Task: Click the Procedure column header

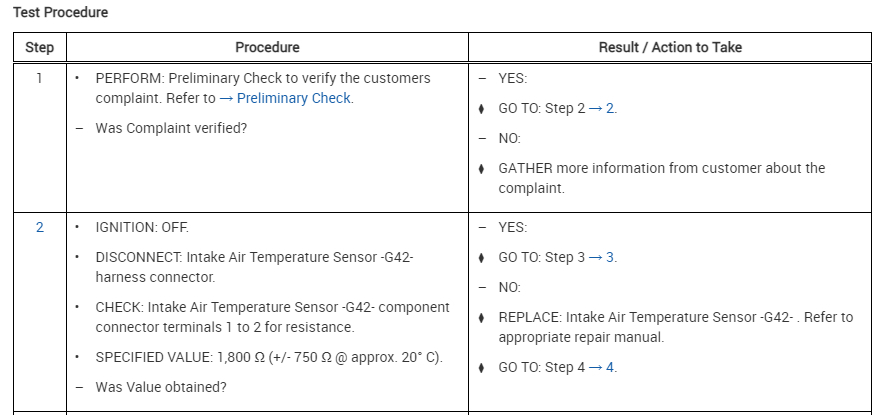Action: pos(267,47)
